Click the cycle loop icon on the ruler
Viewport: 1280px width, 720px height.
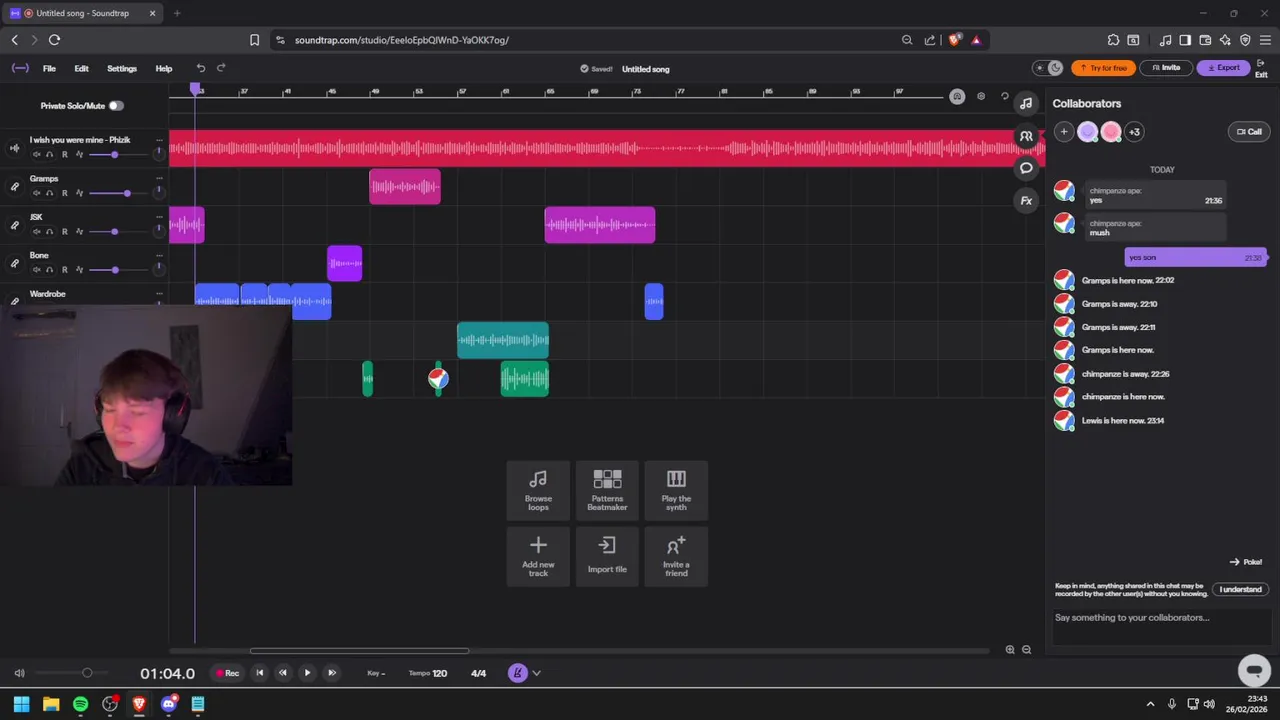(1005, 97)
